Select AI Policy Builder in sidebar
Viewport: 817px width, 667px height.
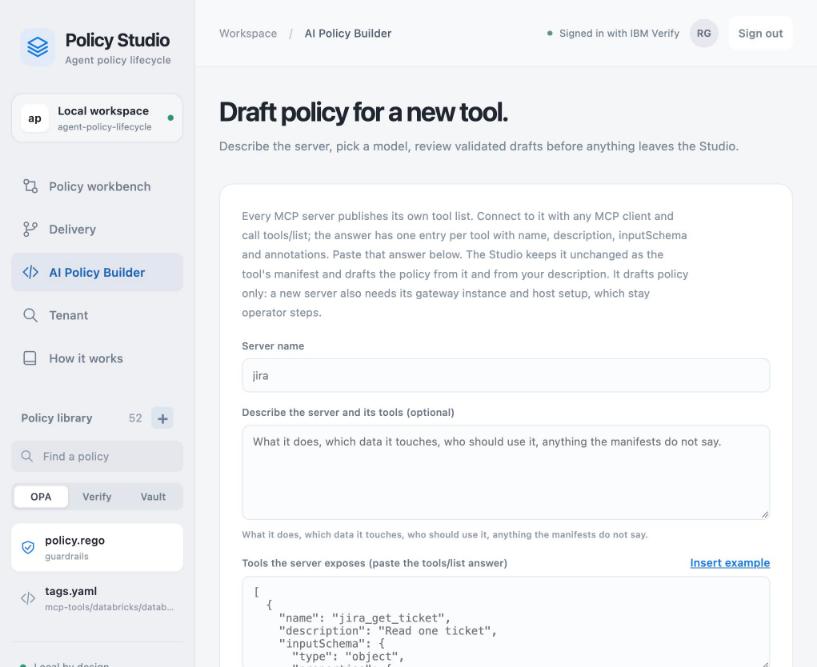click(97, 272)
